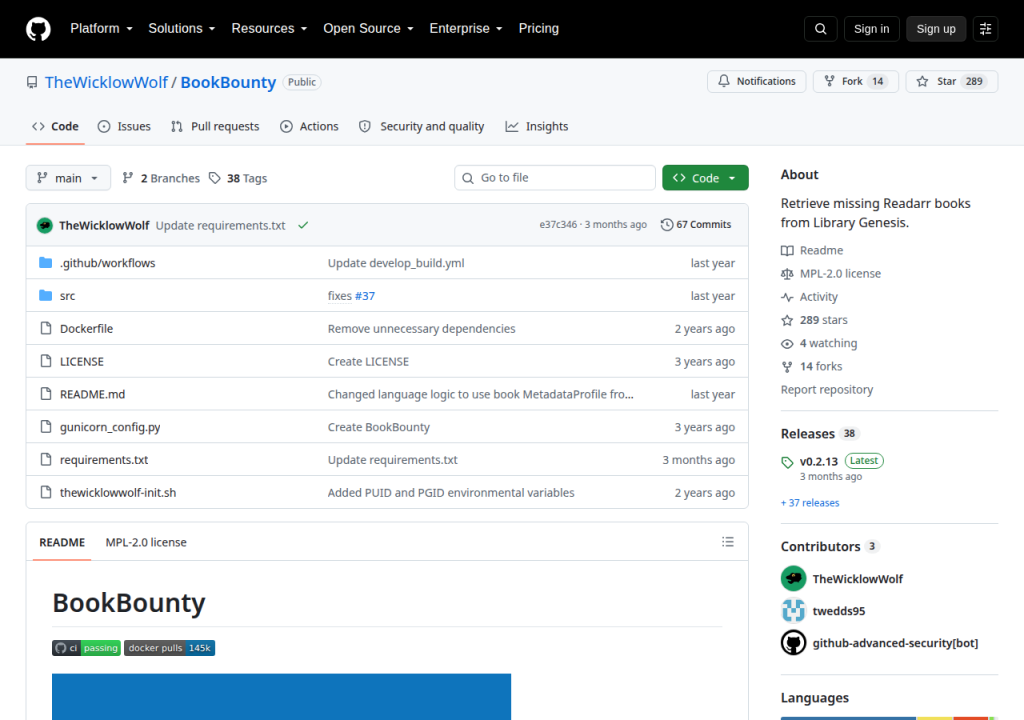Image resolution: width=1024 pixels, height=720 pixels.
Task: Click the gunicorn_config.py file icon
Action: pyautogui.click(x=46, y=427)
